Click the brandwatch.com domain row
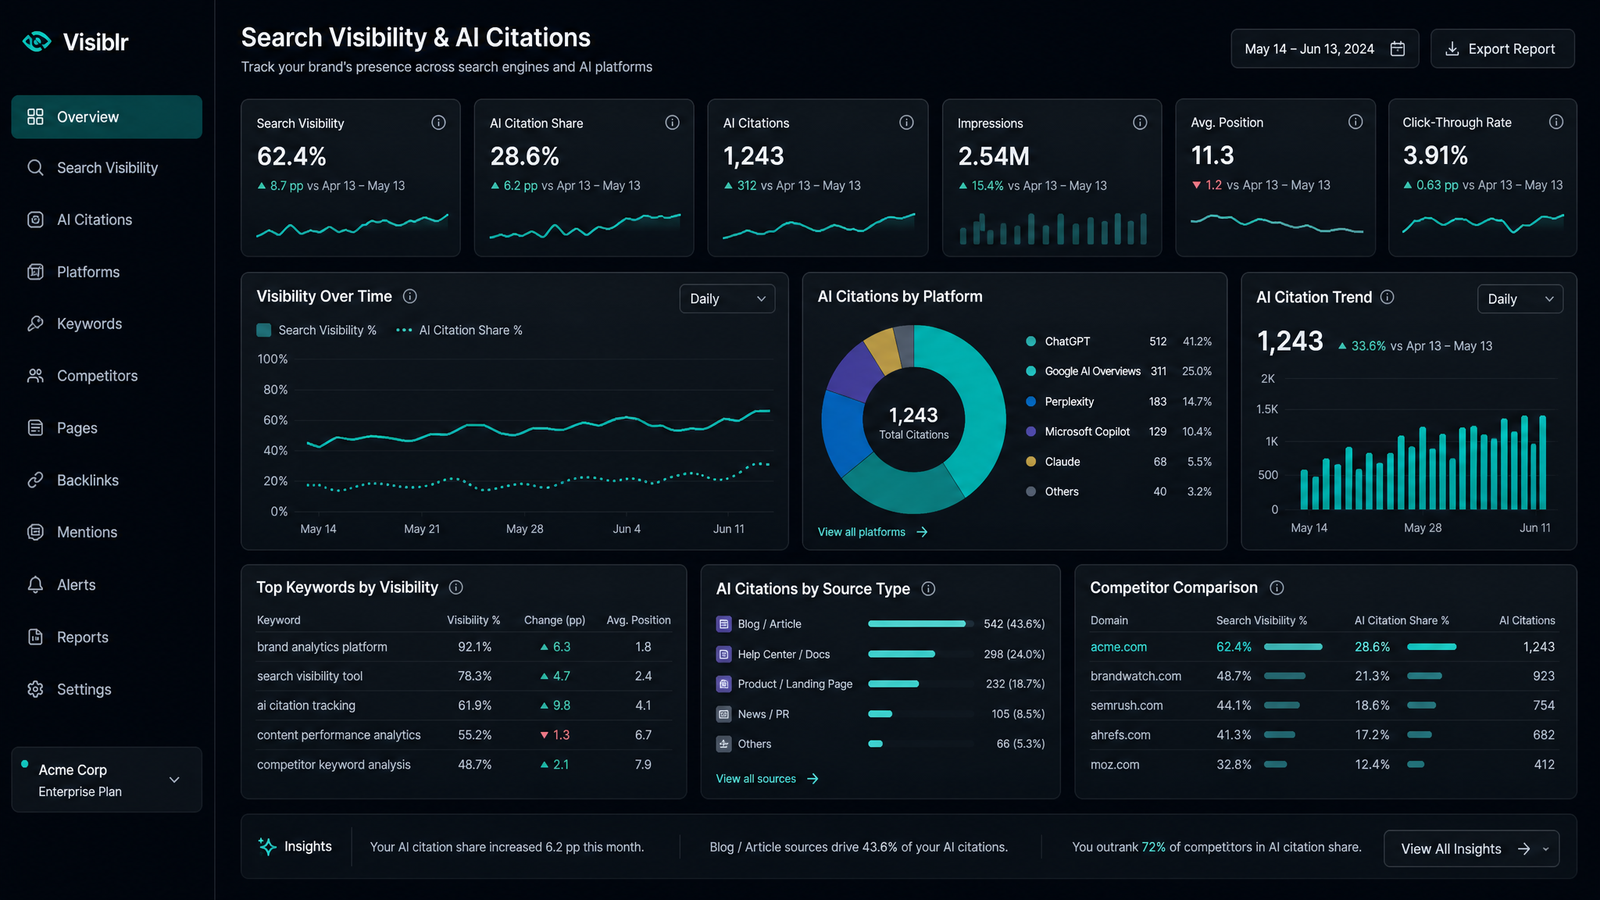 click(1323, 676)
